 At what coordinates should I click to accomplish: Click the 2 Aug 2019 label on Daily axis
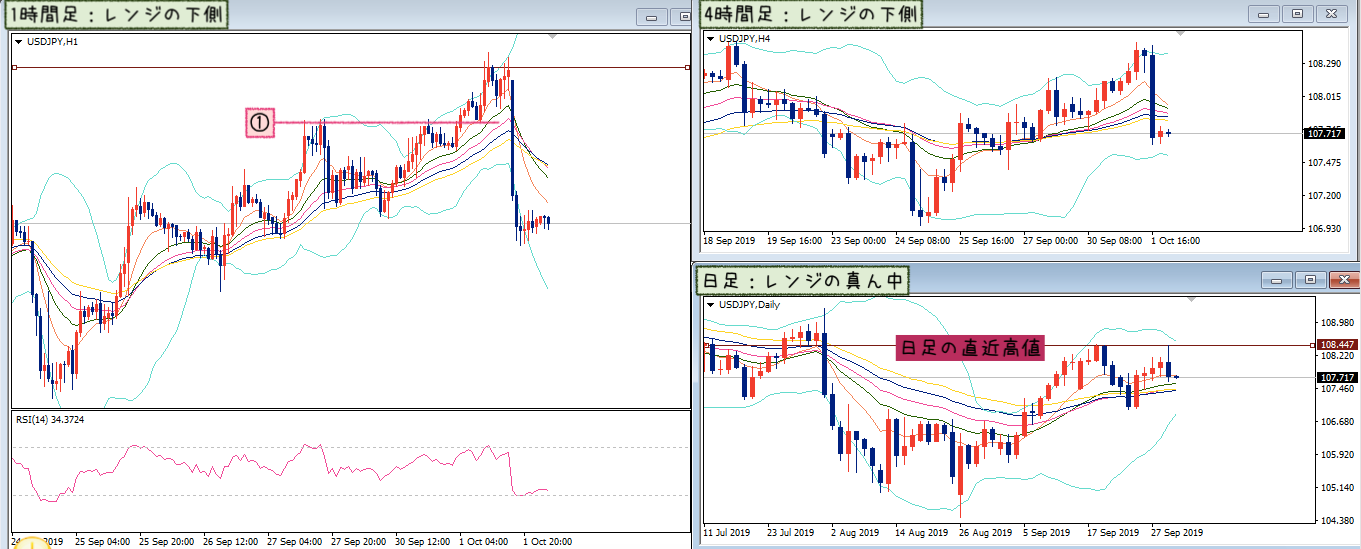pyautogui.click(x=854, y=533)
